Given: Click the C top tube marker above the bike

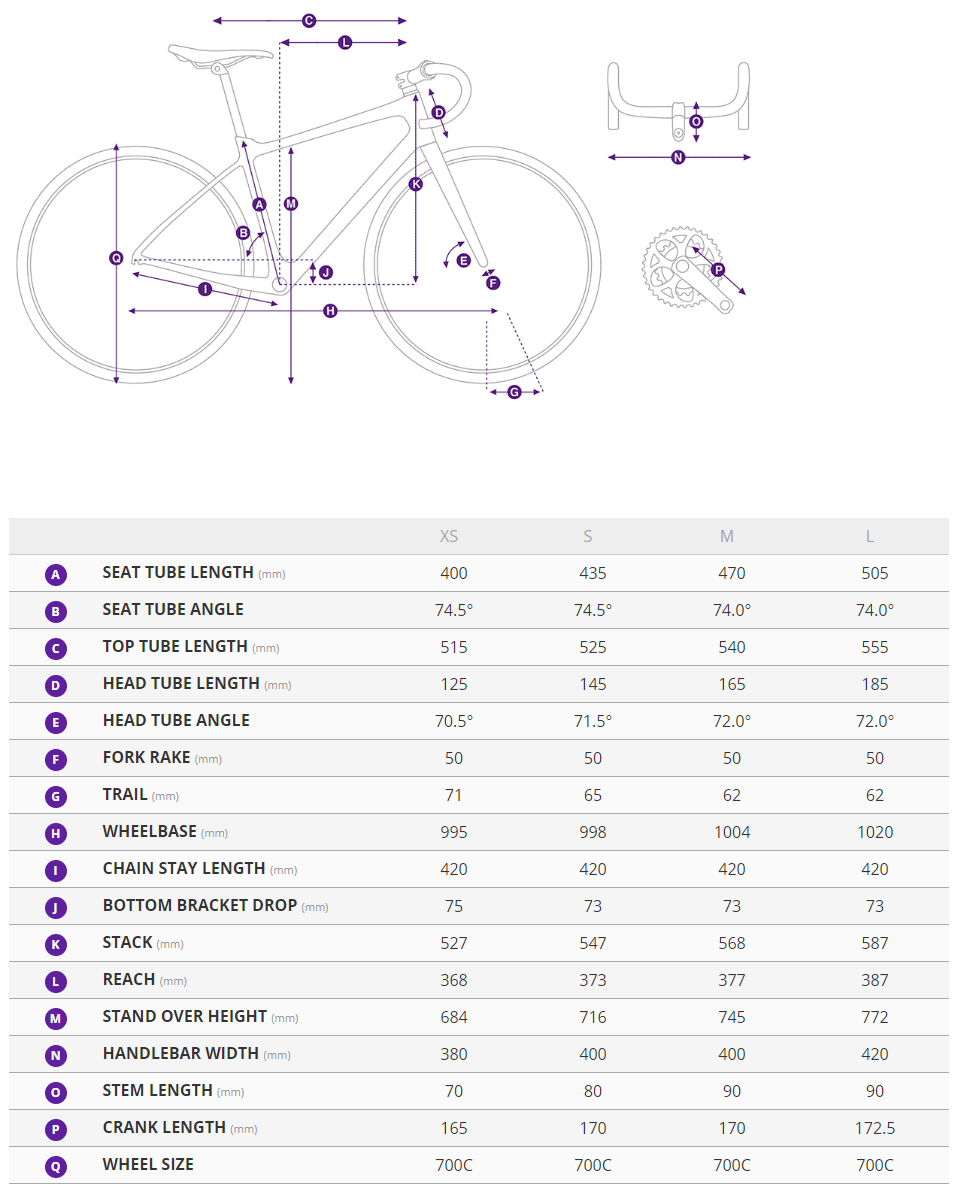Looking at the screenshot, I should pos(309,20).
